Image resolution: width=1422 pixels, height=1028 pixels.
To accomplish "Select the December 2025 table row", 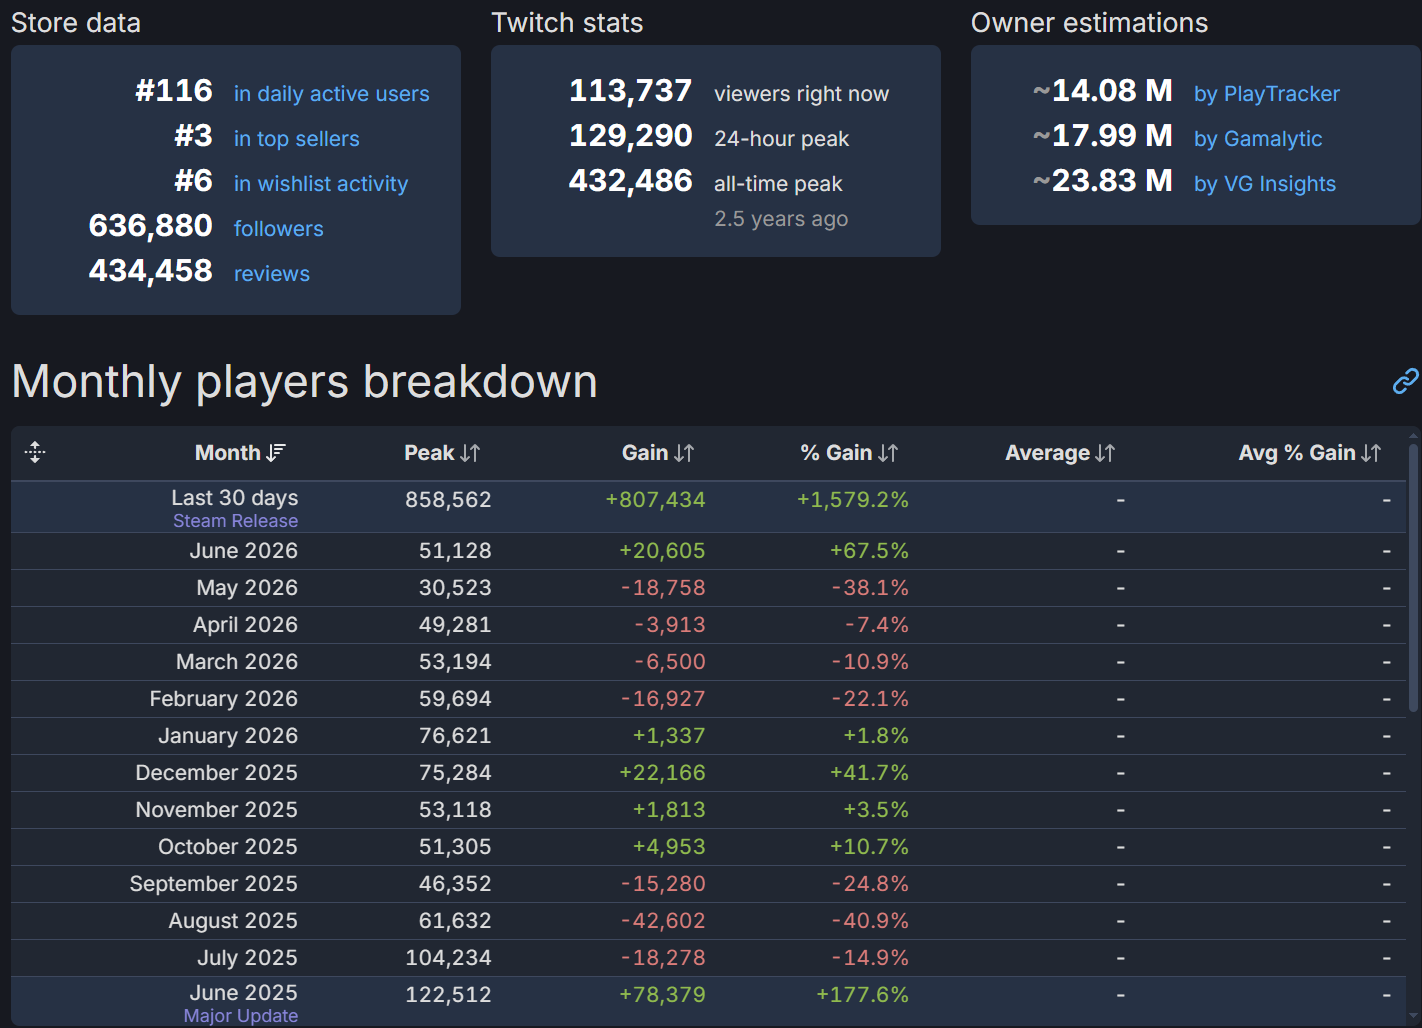I will click(709, 773).
